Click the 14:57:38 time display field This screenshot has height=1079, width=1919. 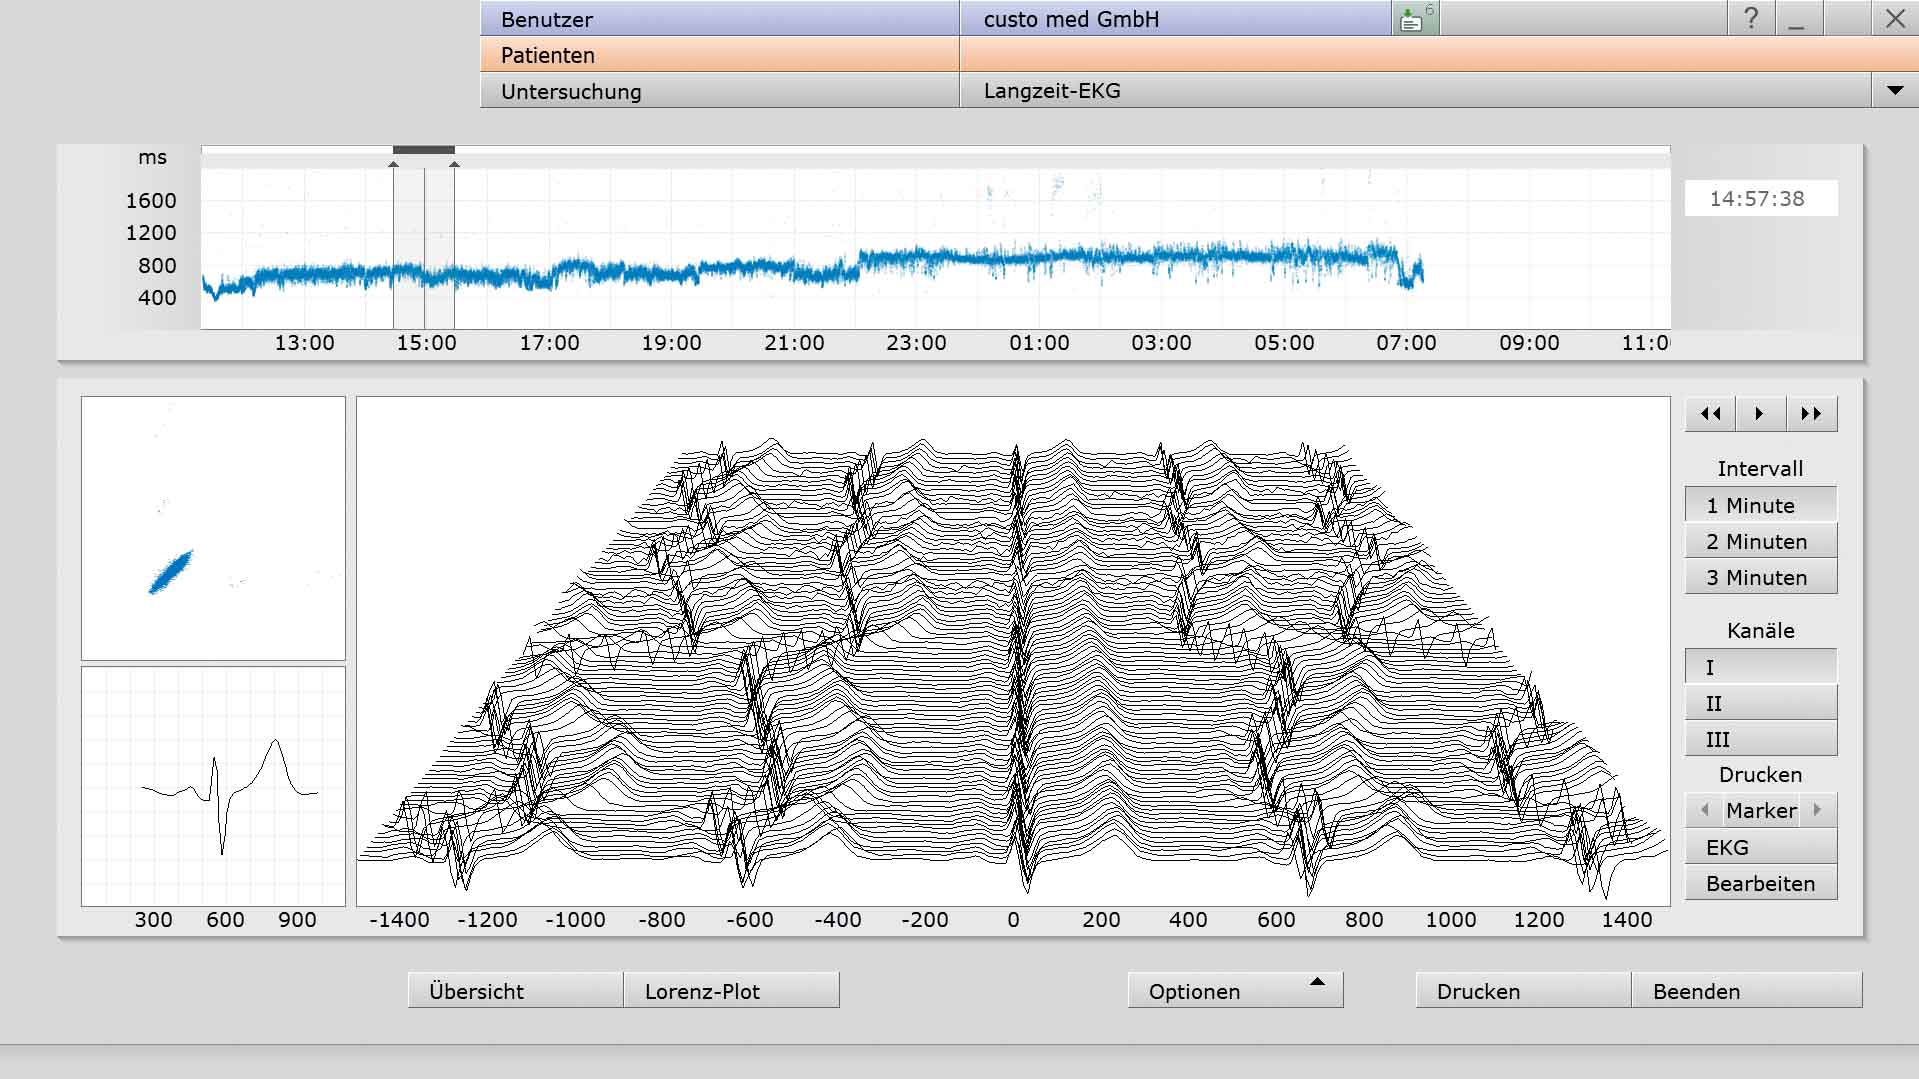(x=1761, y=198)
